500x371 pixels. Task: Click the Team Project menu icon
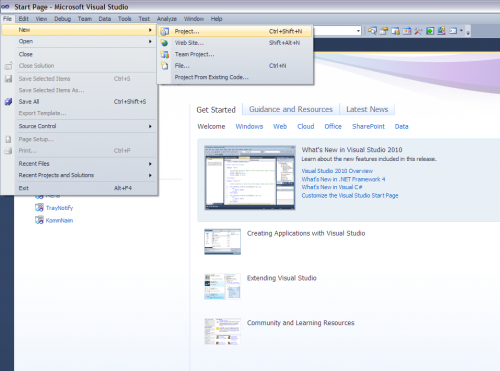click(165, 54)
